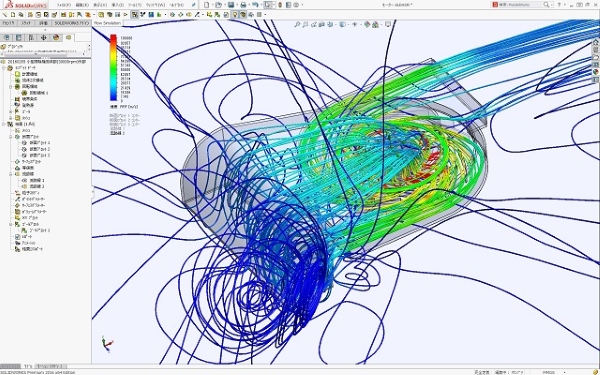
Task: Toggle the Select cursor tool button
Action: [x=268, y=5]
